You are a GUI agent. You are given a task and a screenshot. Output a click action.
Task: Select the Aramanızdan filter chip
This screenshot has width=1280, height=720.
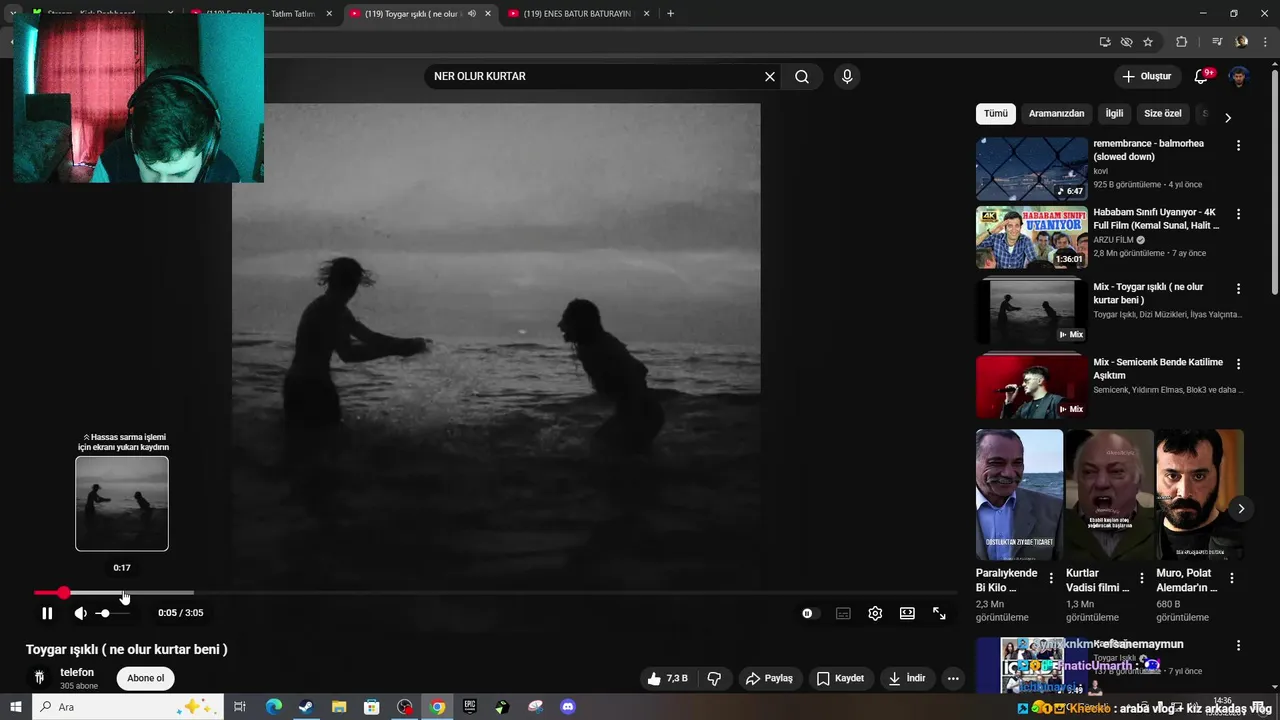(1056, 114)
